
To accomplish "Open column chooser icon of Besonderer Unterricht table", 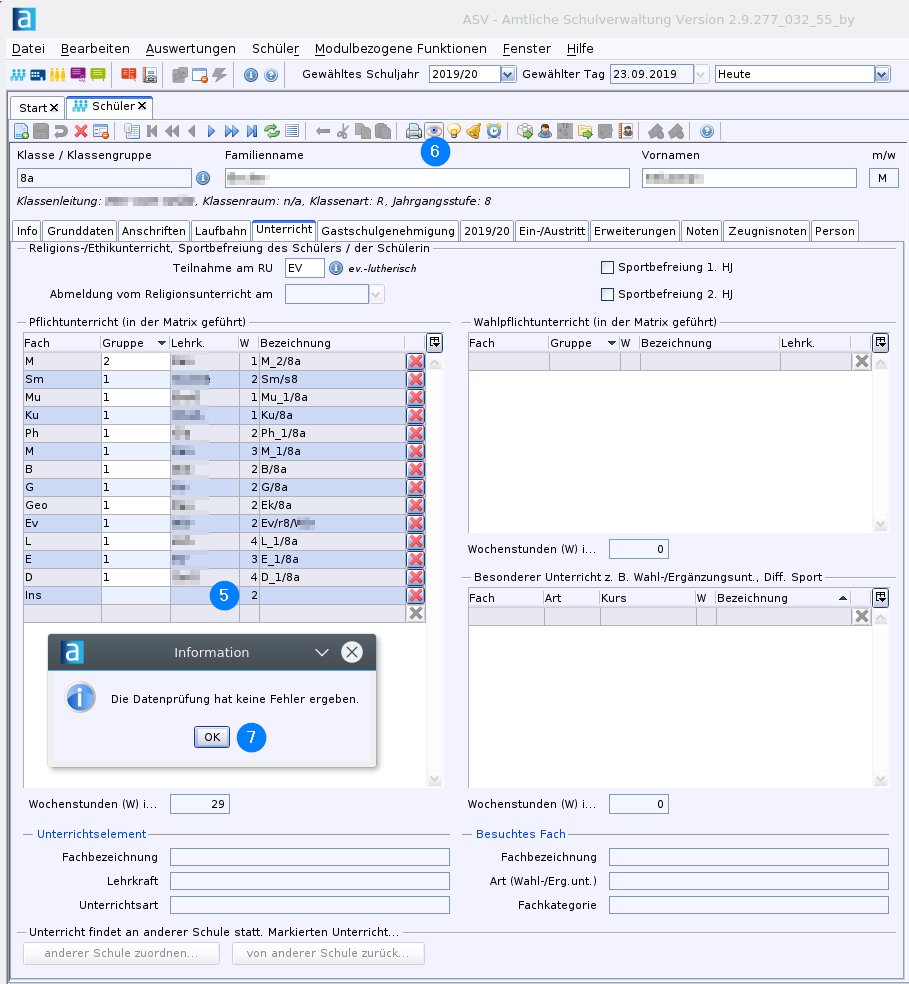I will [881, 597].
